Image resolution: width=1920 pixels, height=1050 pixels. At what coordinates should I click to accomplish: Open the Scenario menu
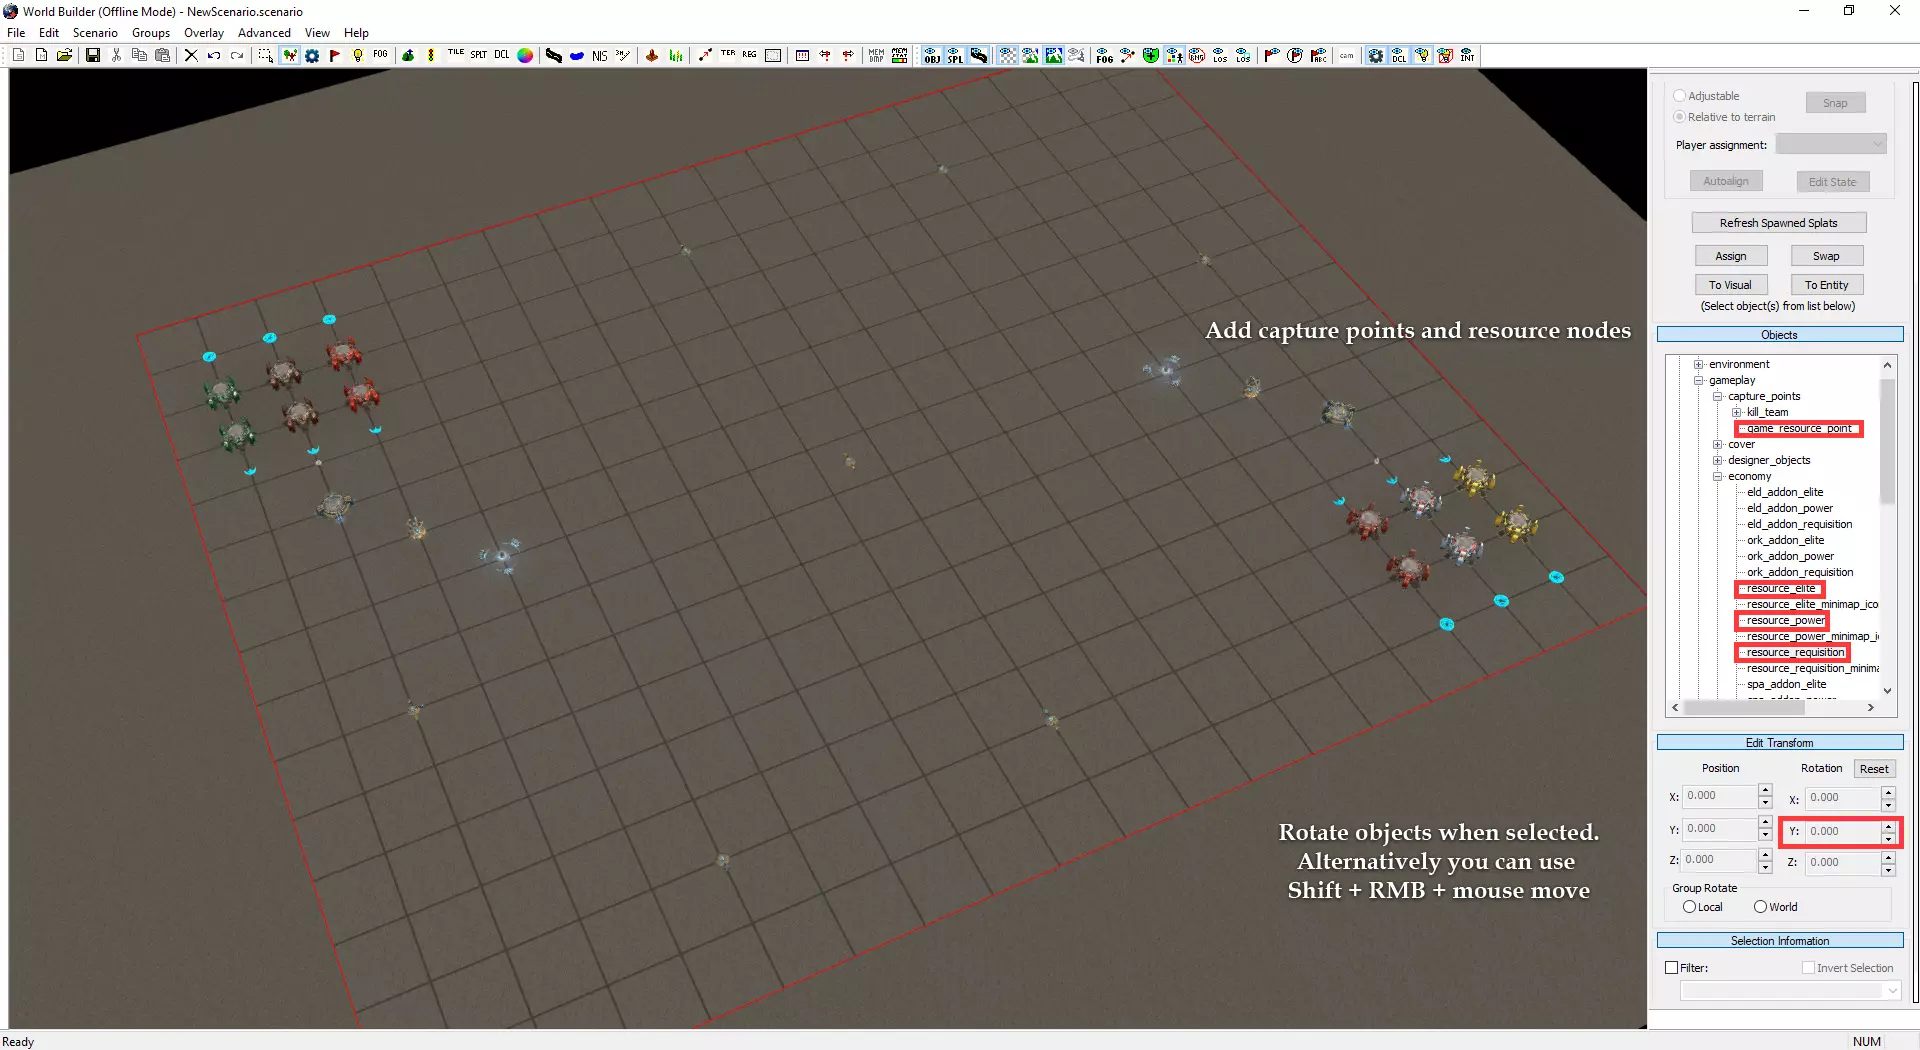point(95,33)
